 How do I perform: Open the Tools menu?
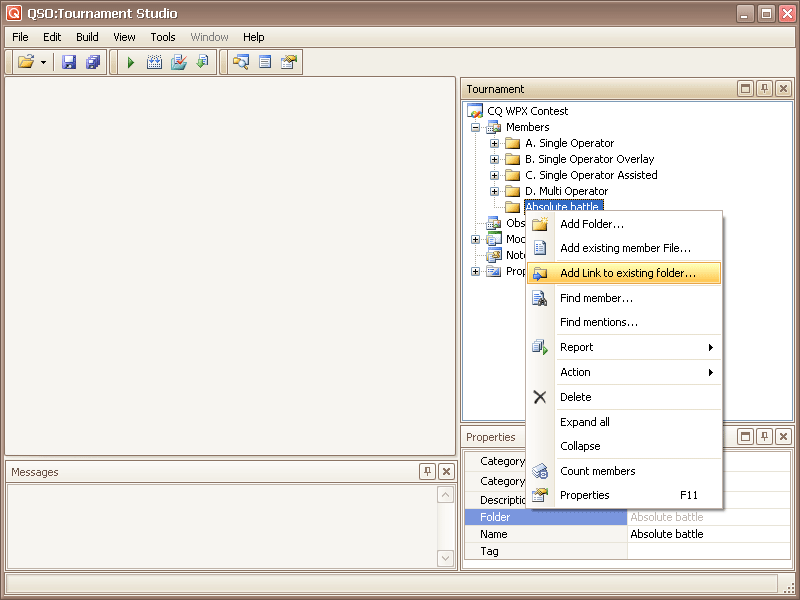(x=163, y=37)
